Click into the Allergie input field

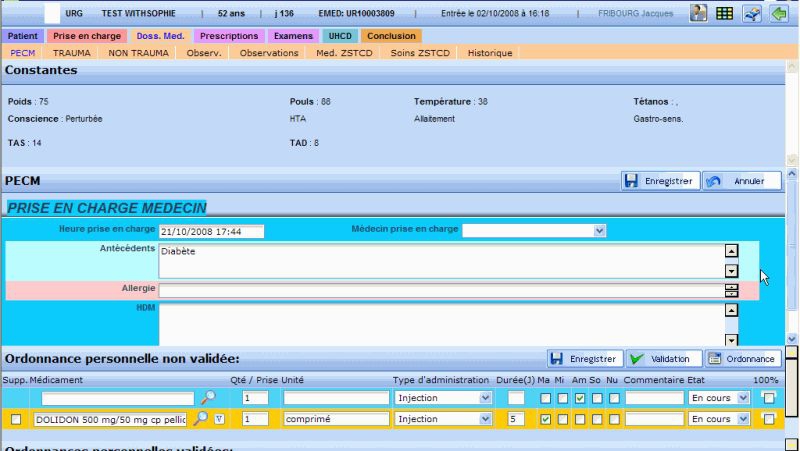tap(440, 290)
